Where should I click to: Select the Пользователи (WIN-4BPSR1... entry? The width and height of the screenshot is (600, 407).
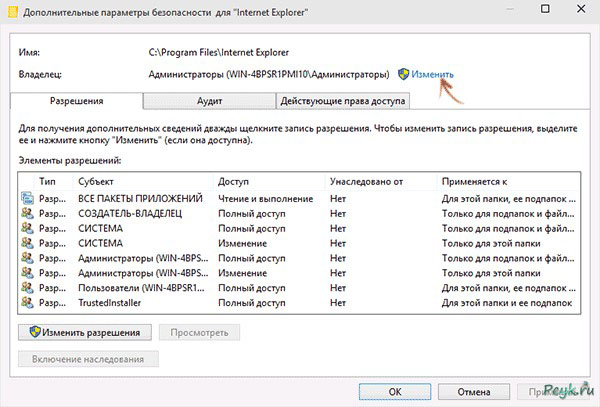click(141, 288)
